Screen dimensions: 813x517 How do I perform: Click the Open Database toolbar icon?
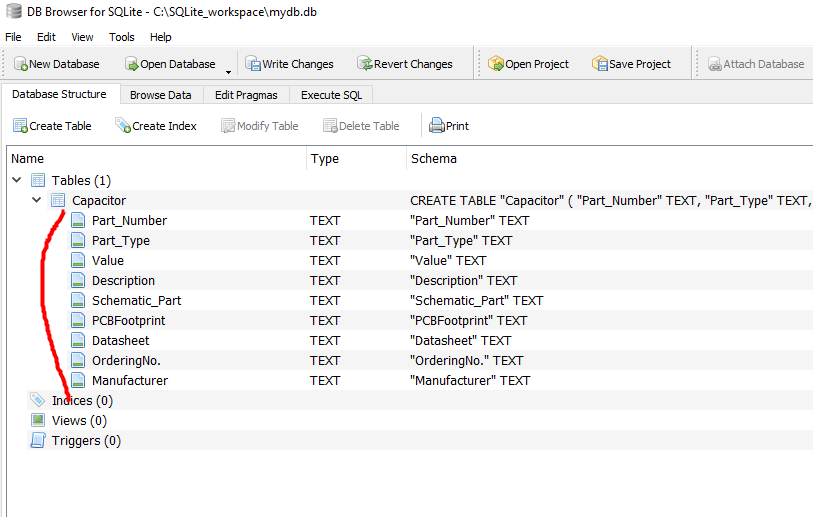click(x=132, y=64)
